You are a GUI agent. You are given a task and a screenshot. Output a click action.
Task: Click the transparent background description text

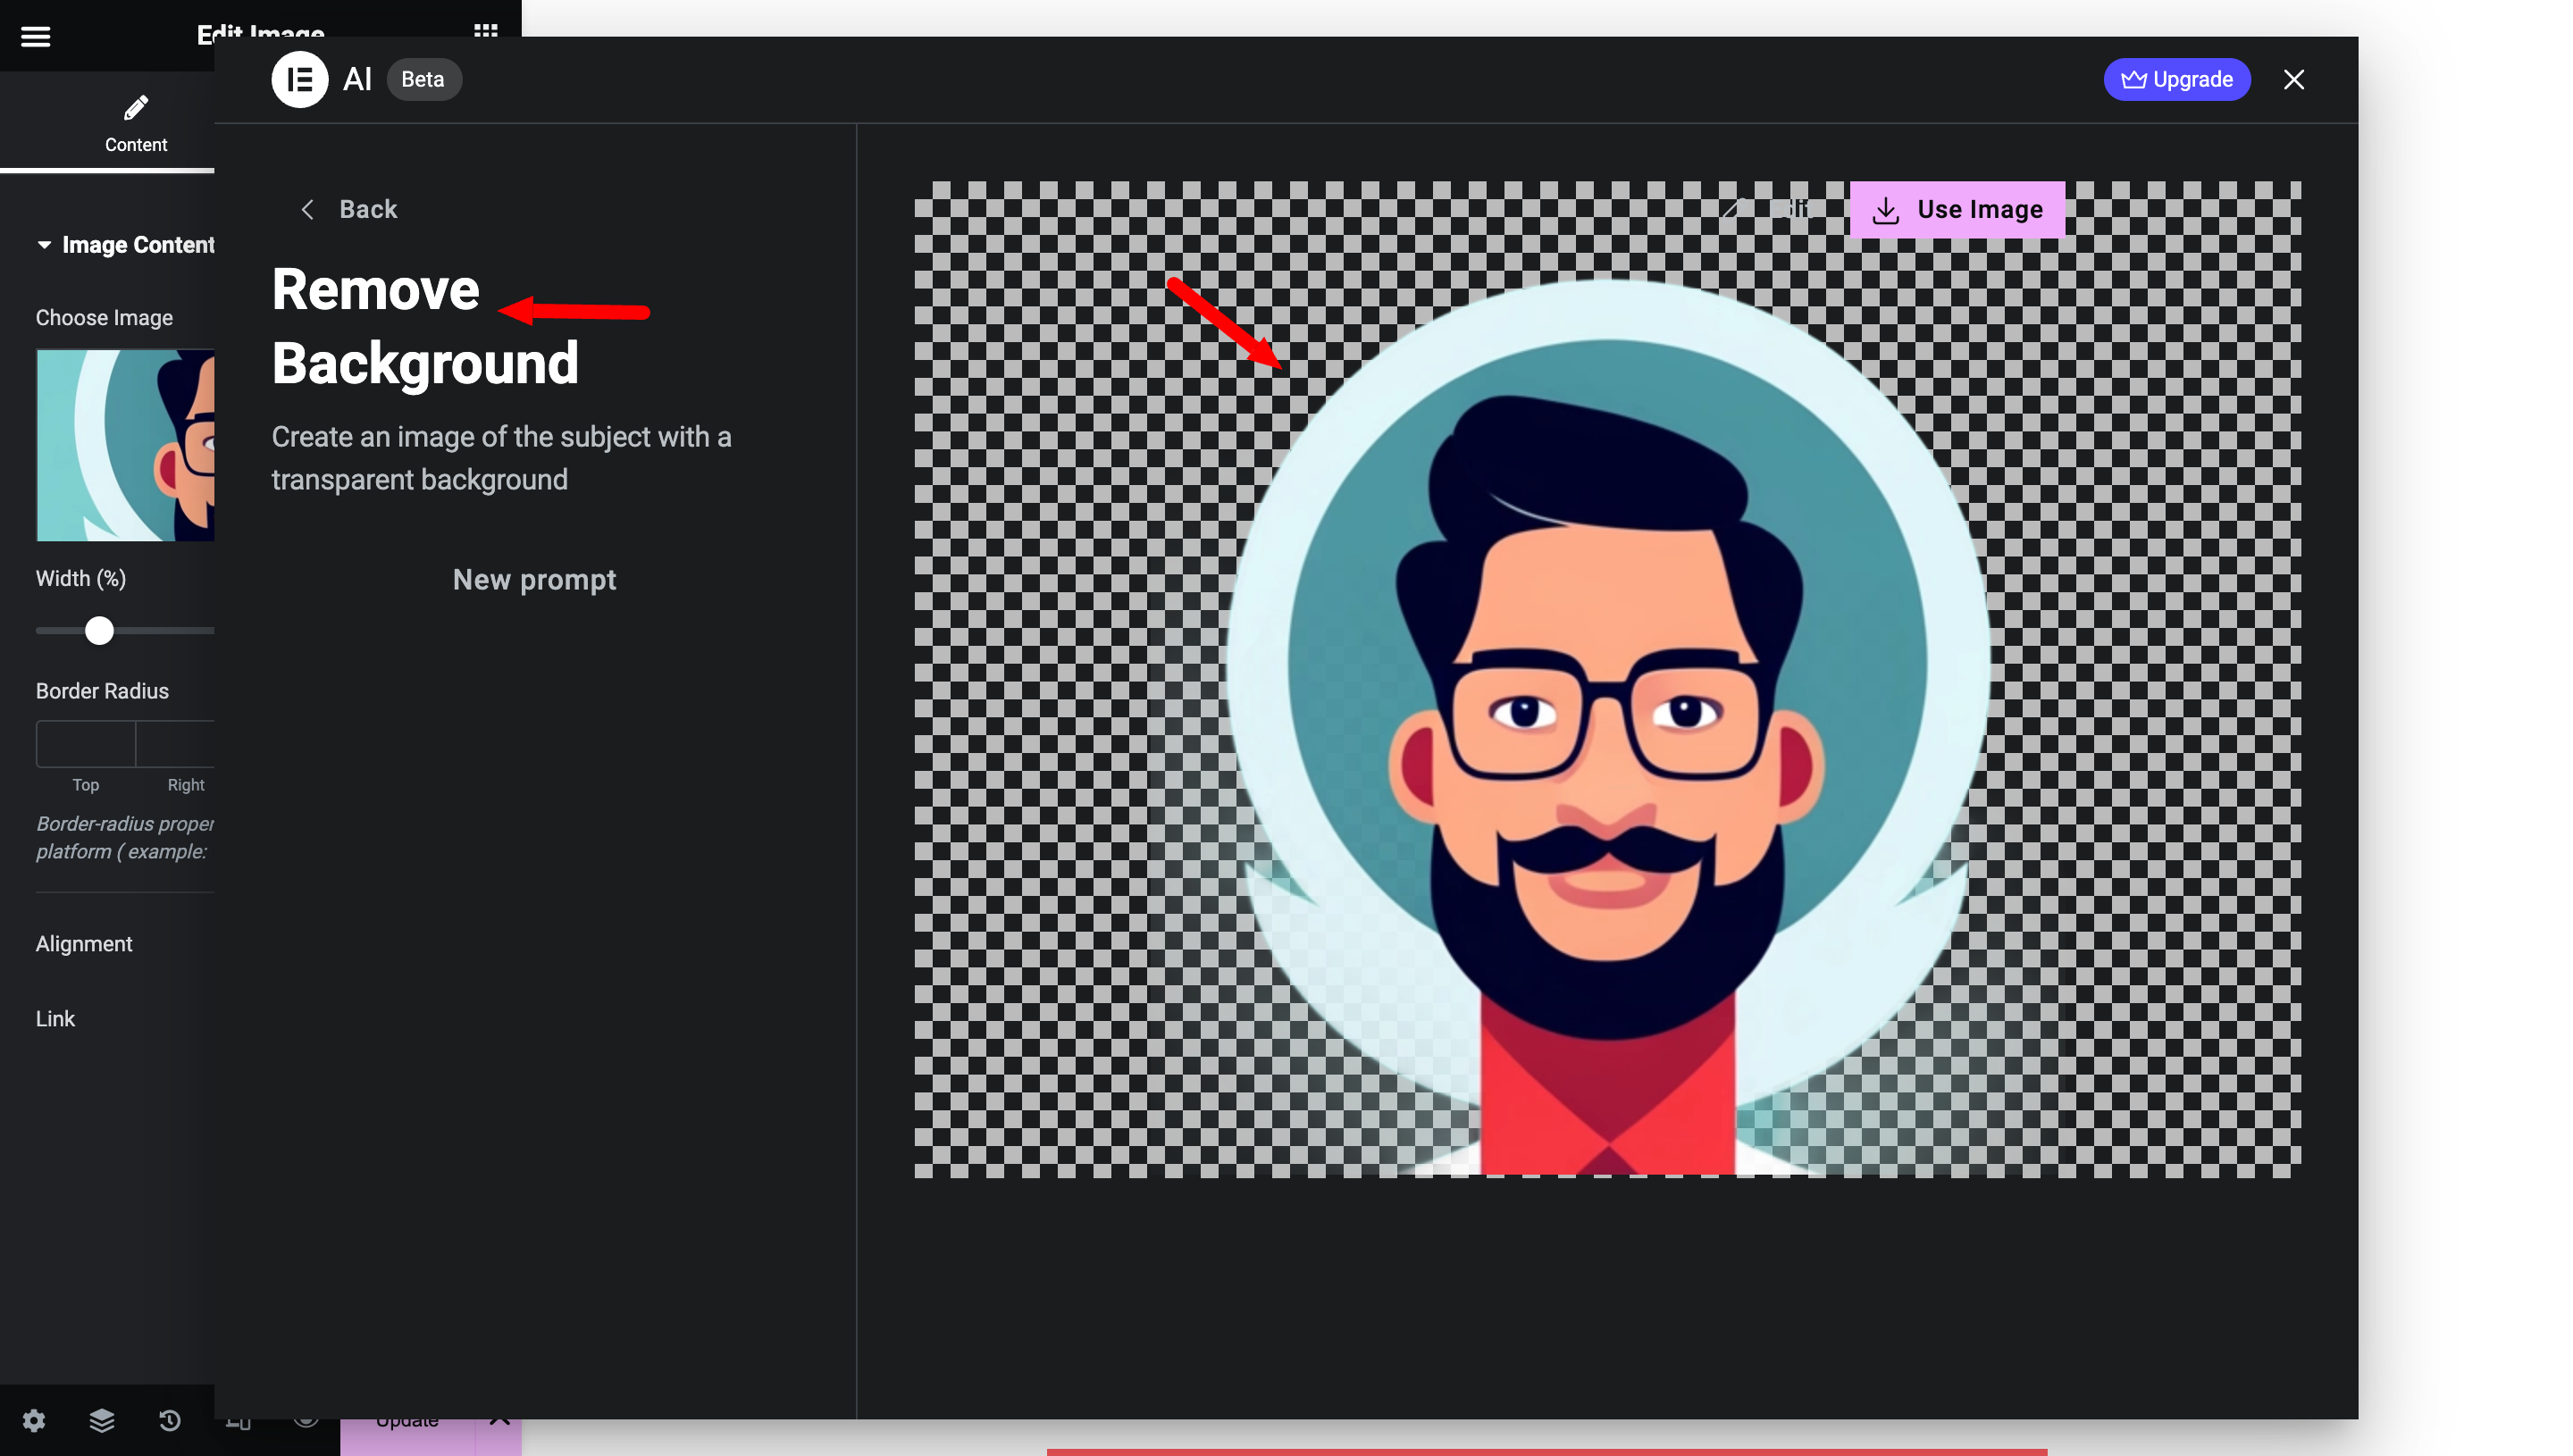[501, 458]
